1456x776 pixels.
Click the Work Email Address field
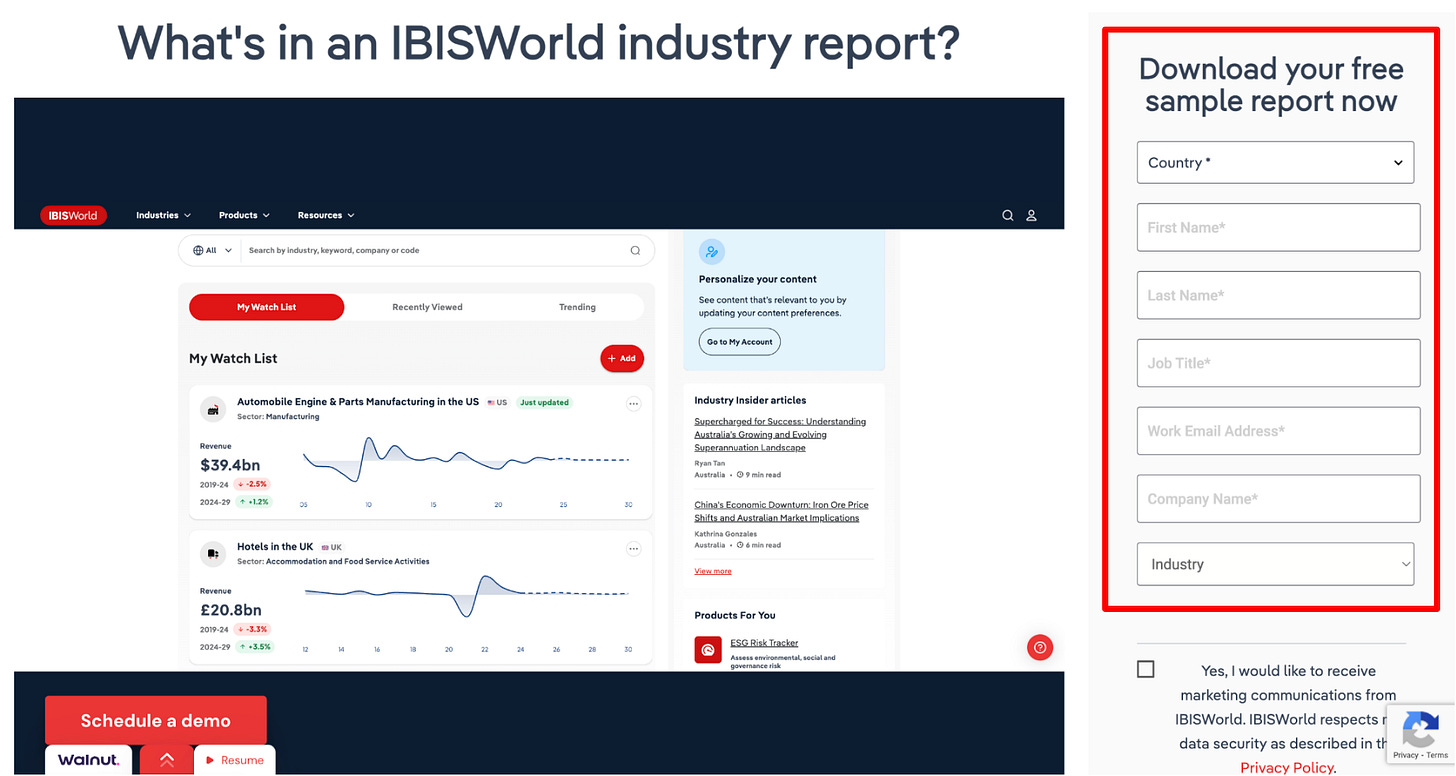click(x=1278, y=431)
